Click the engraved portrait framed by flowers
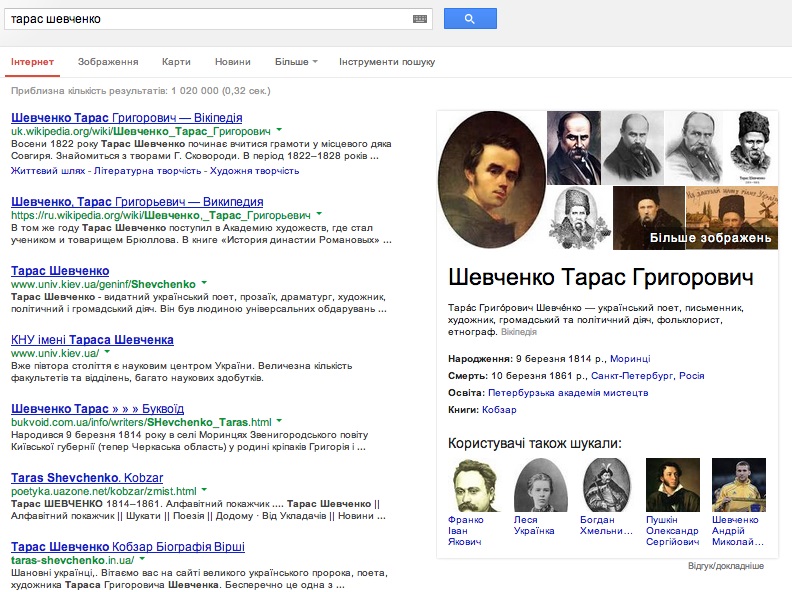Screen dimensions: 792x592 click(x=579, y=218)
